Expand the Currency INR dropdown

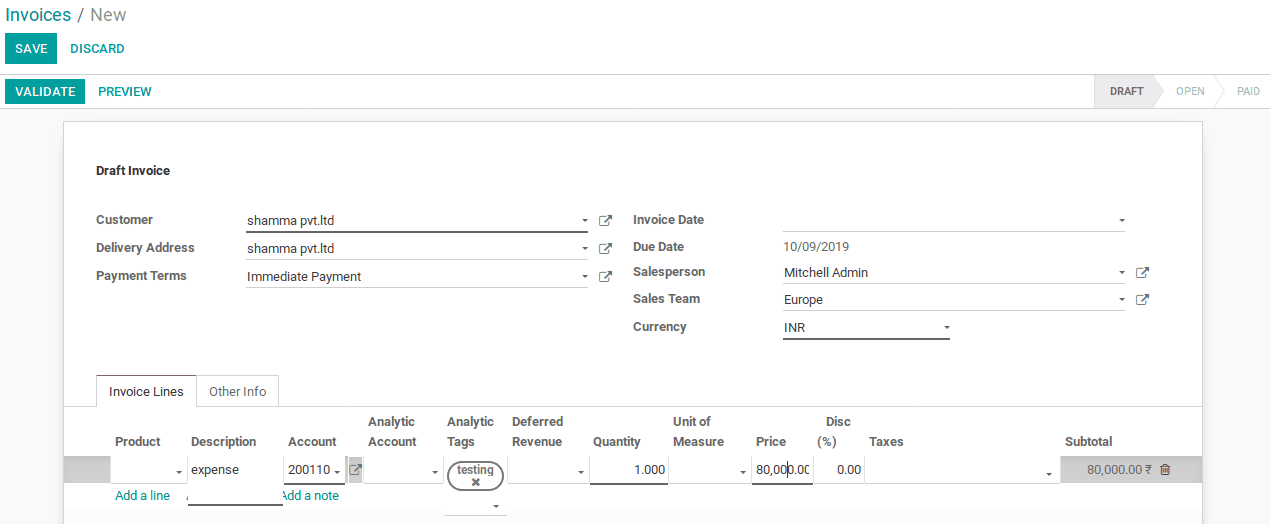(946, 328)
